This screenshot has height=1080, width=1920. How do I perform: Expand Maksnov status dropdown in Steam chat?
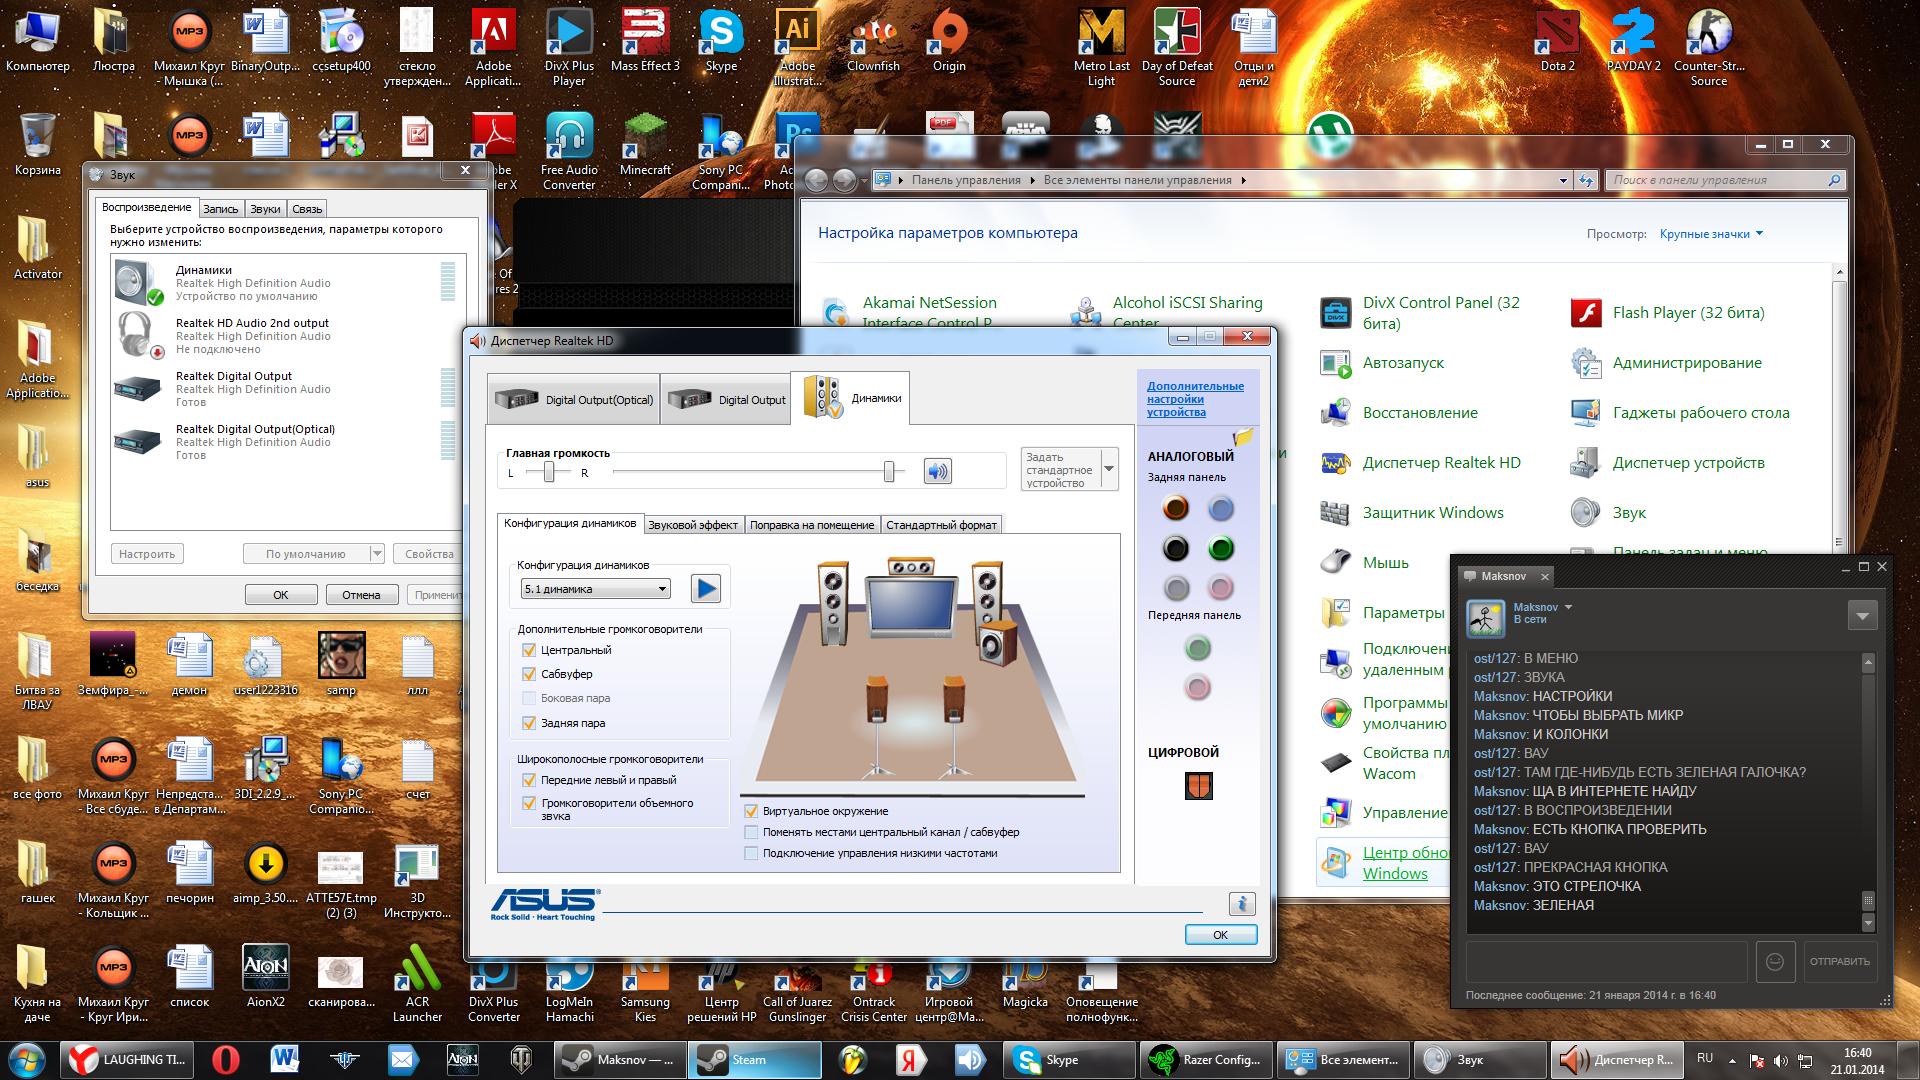point(1568,607)
